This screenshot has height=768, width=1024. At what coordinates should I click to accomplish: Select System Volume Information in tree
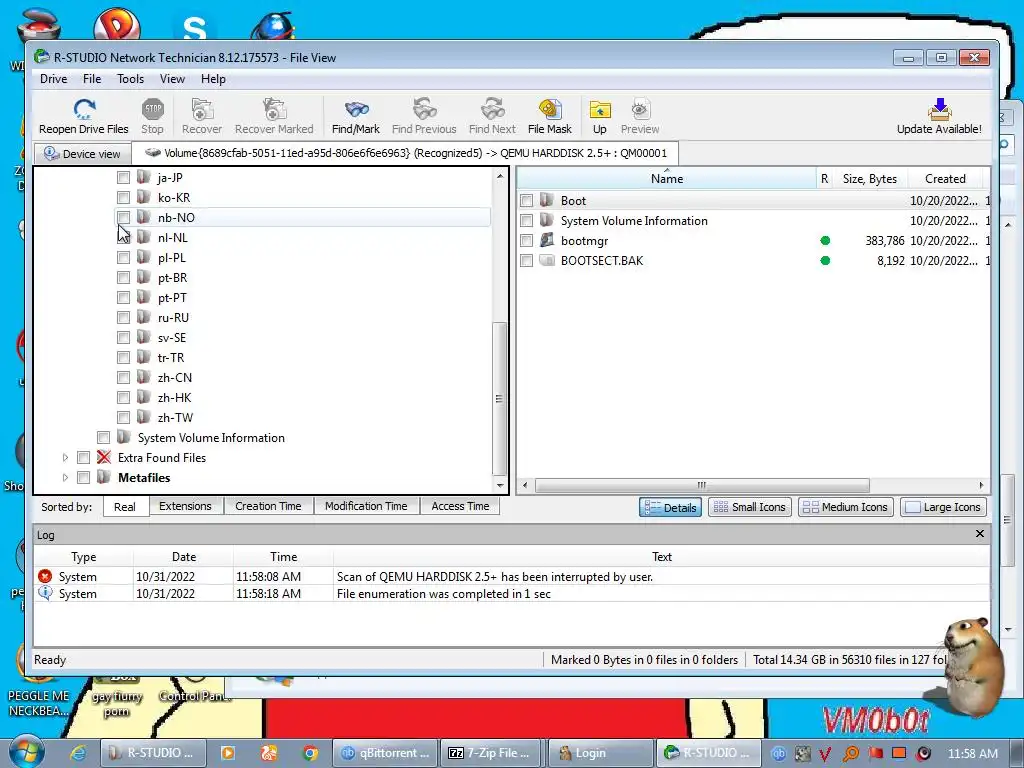[x=211, y=438]
